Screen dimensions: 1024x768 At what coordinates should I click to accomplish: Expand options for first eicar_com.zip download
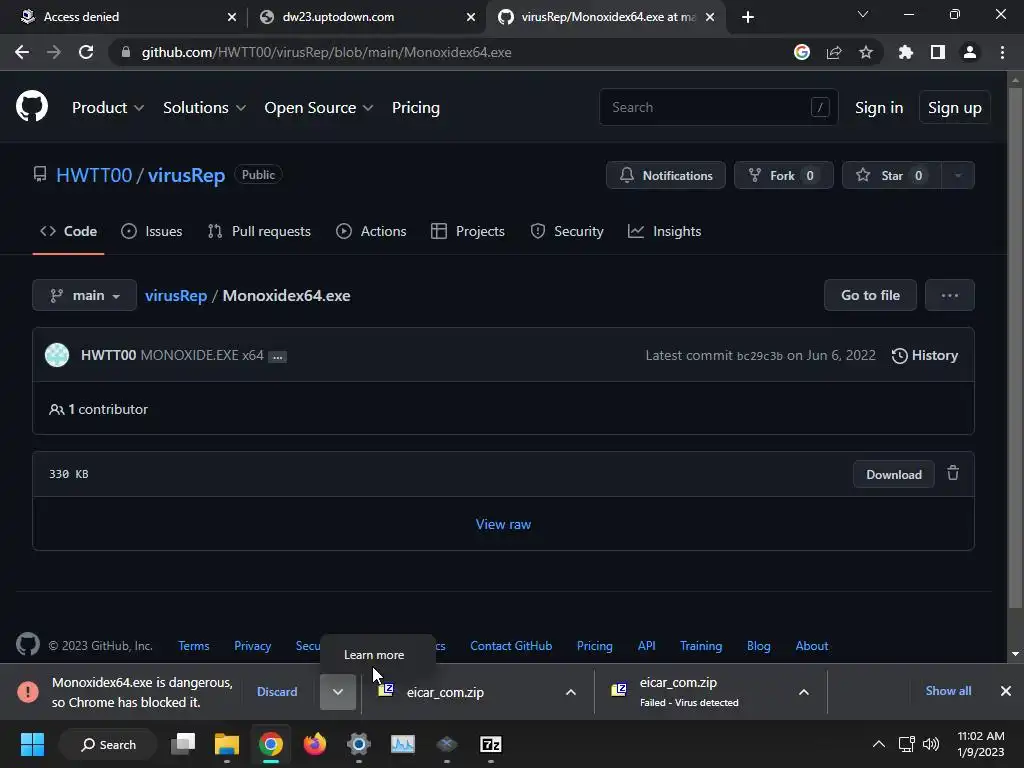click(x=571, y=692)
